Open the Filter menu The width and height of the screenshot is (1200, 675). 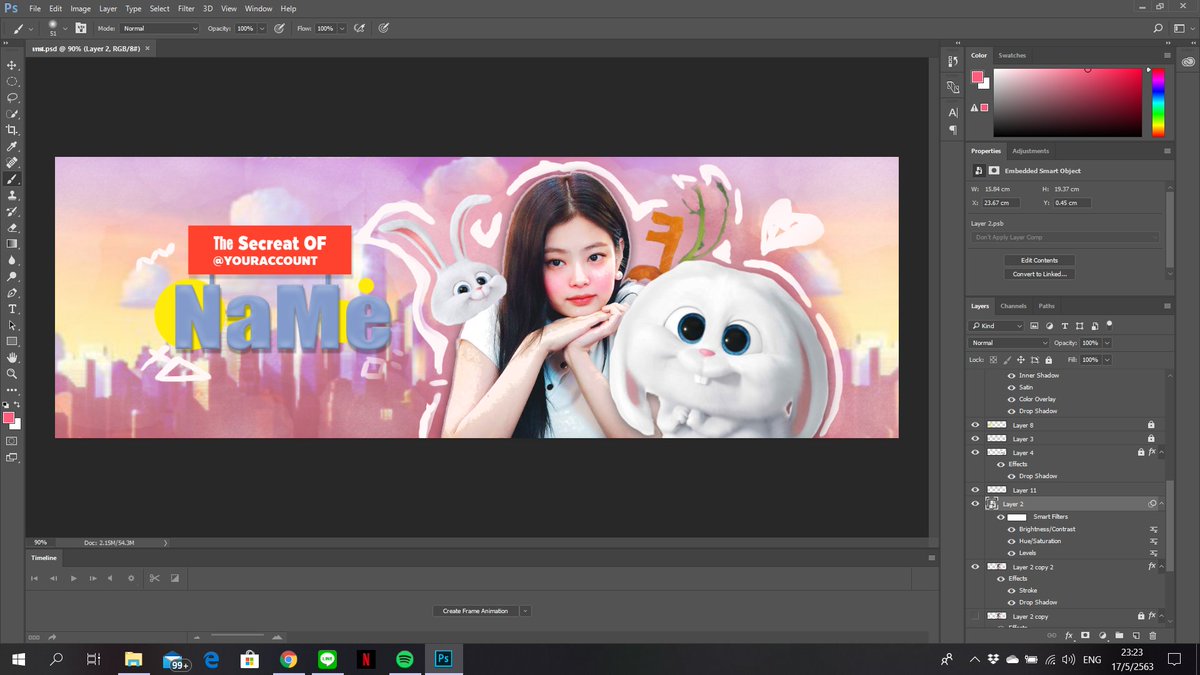(x=186, y=8)
